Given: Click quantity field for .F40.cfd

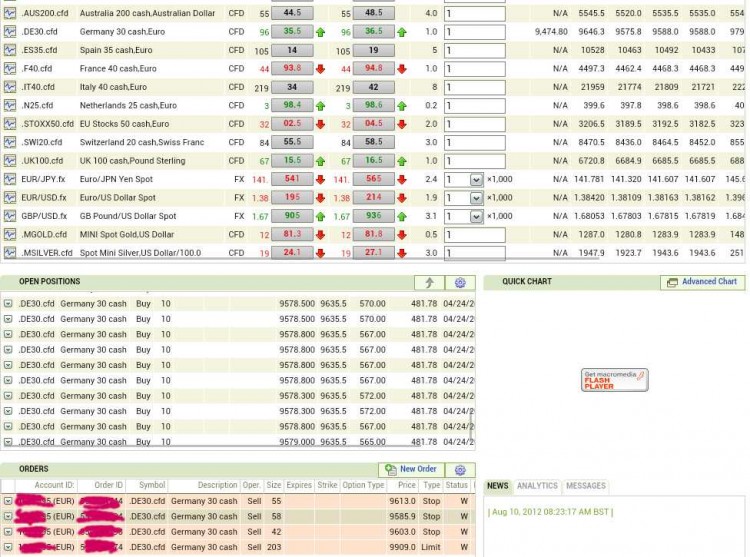Looking at the screenshot, I should tap(474, 69).
